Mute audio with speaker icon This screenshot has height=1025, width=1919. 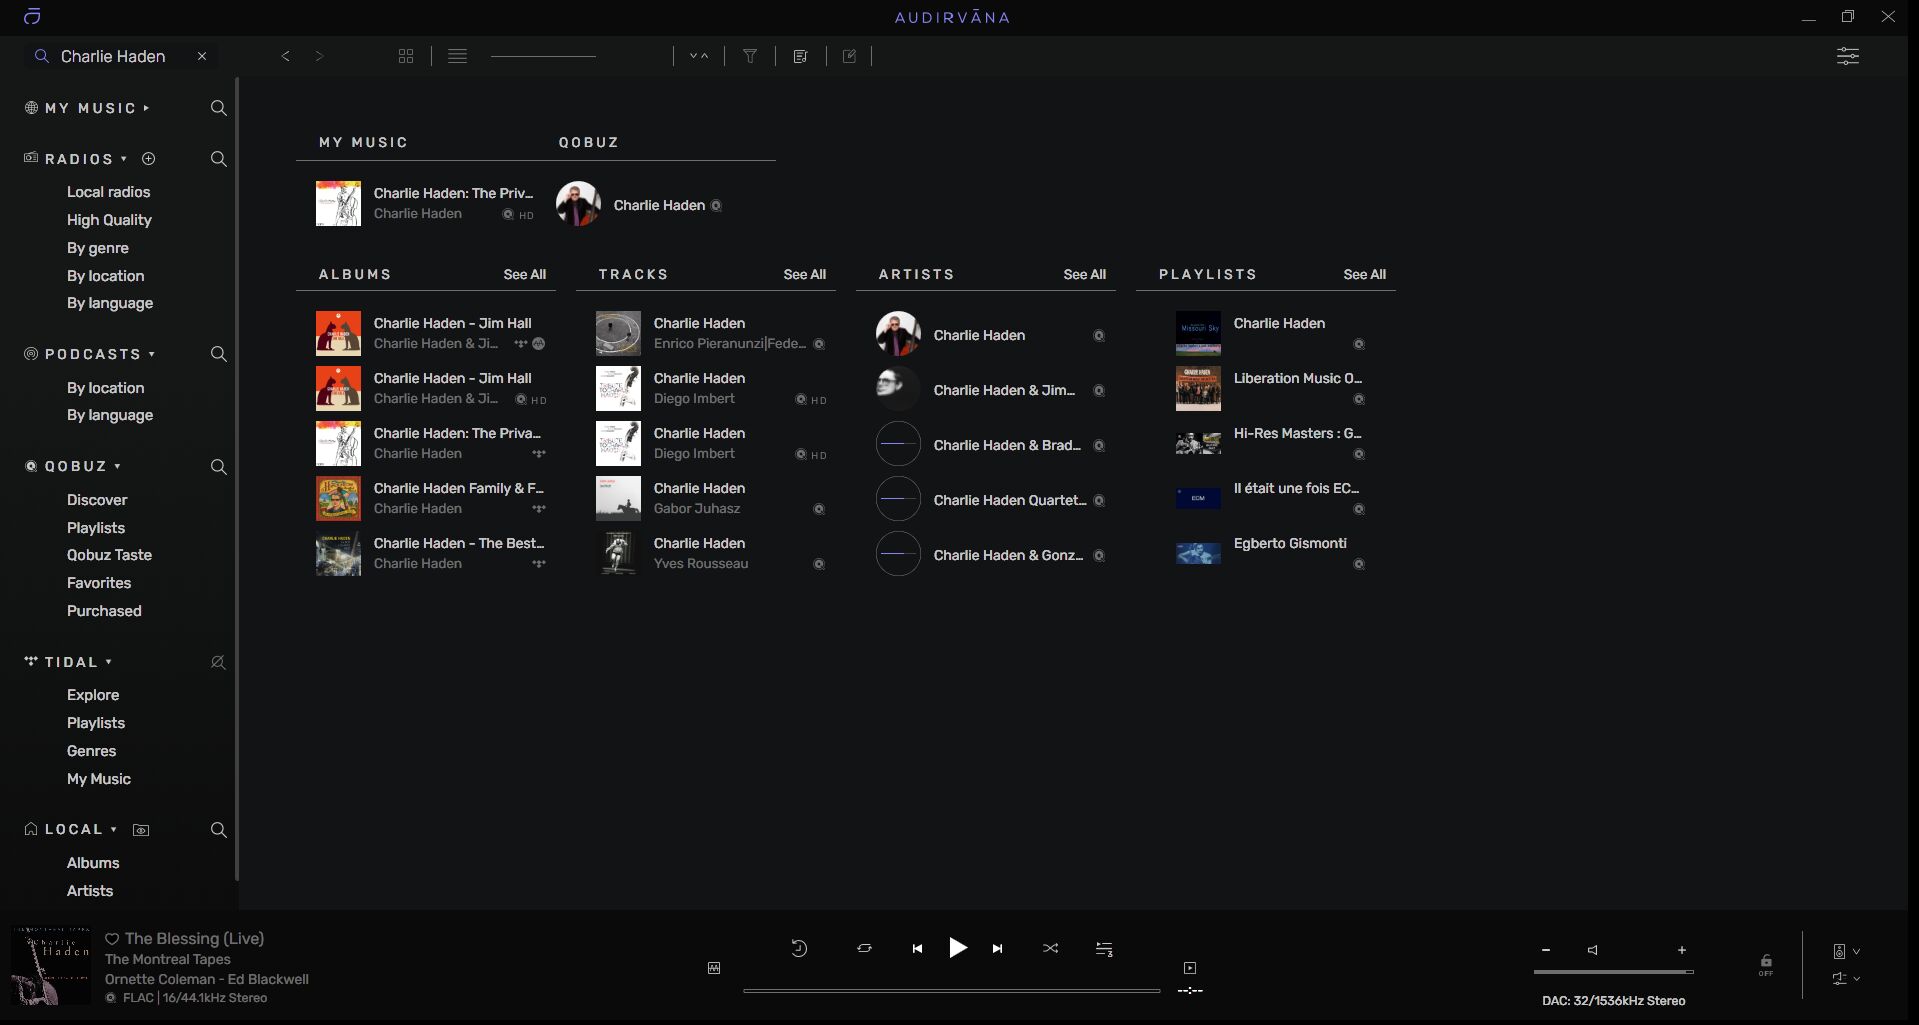click(1593, 950)
